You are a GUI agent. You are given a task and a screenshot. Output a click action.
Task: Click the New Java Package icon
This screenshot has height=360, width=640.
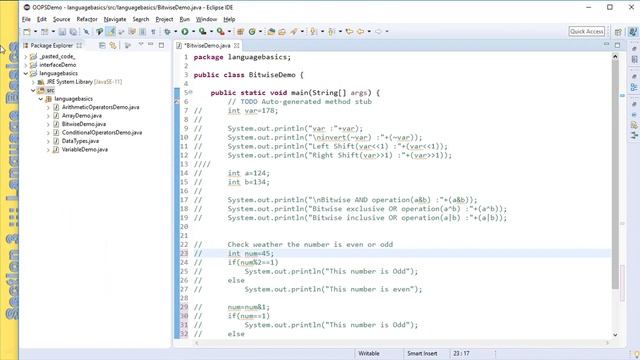coord(241,31)
